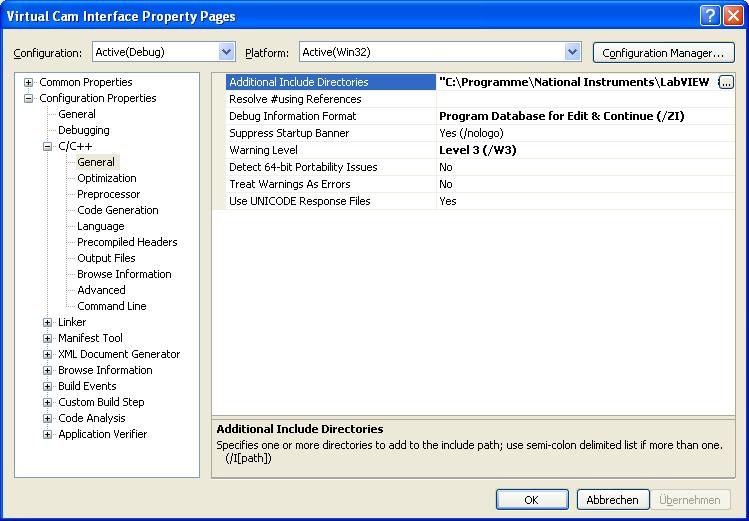
Task: Click the help question mark button
Action: (710, 16)
